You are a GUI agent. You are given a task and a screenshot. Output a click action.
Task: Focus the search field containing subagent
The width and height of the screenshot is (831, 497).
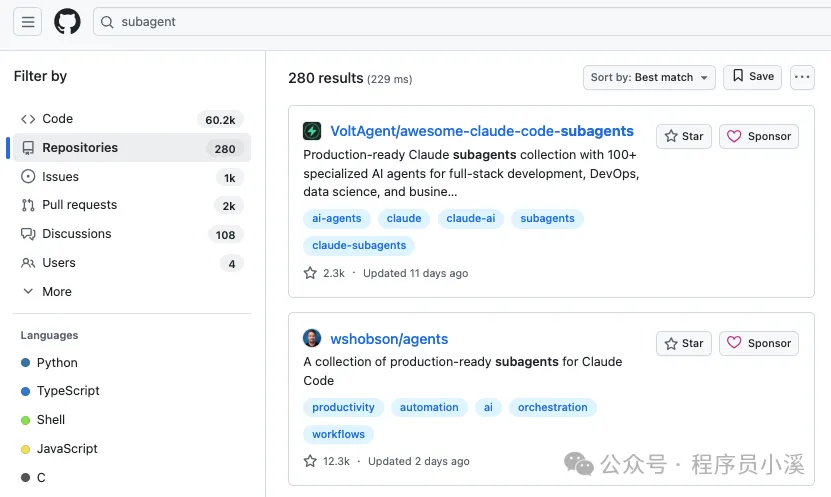[x=462, y=22]
